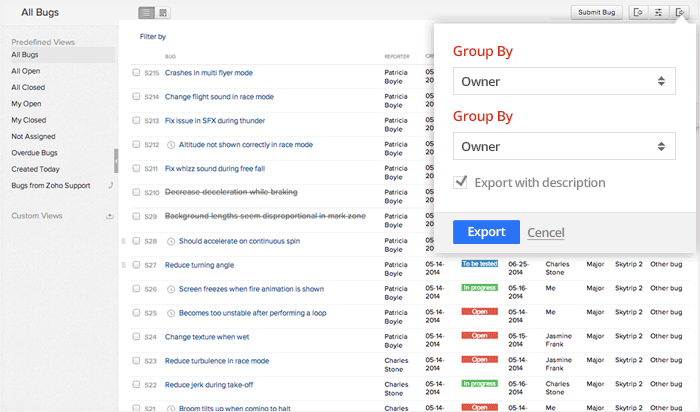Click the export icon in the toolbar
The height and width of the screenshot is (412, 700).
(681, 13)
